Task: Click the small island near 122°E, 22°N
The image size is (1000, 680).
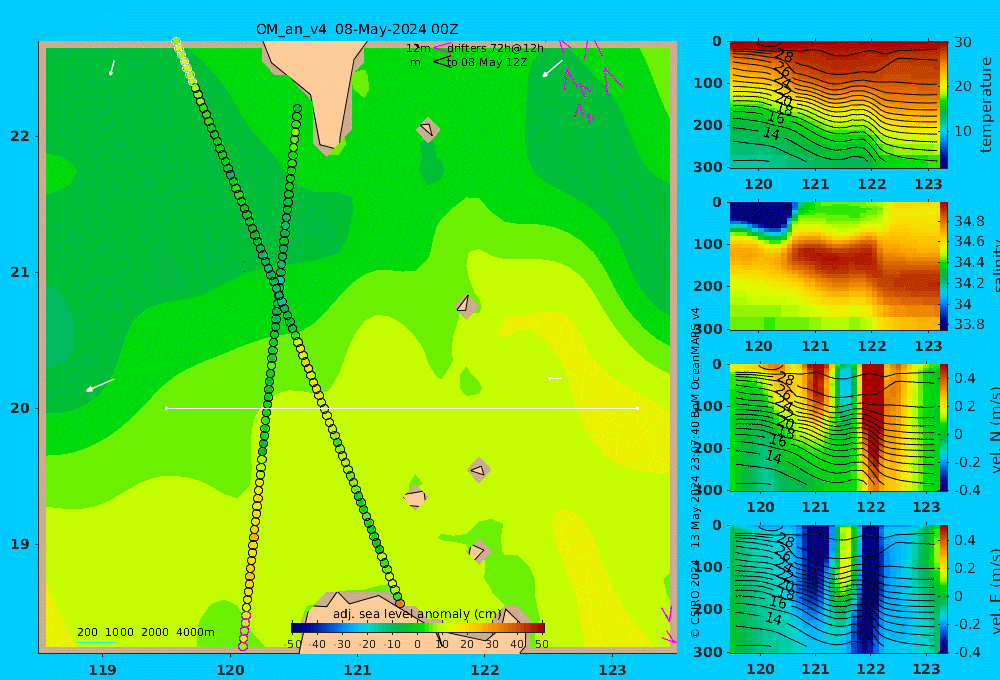Action: [x=428, y=130]
